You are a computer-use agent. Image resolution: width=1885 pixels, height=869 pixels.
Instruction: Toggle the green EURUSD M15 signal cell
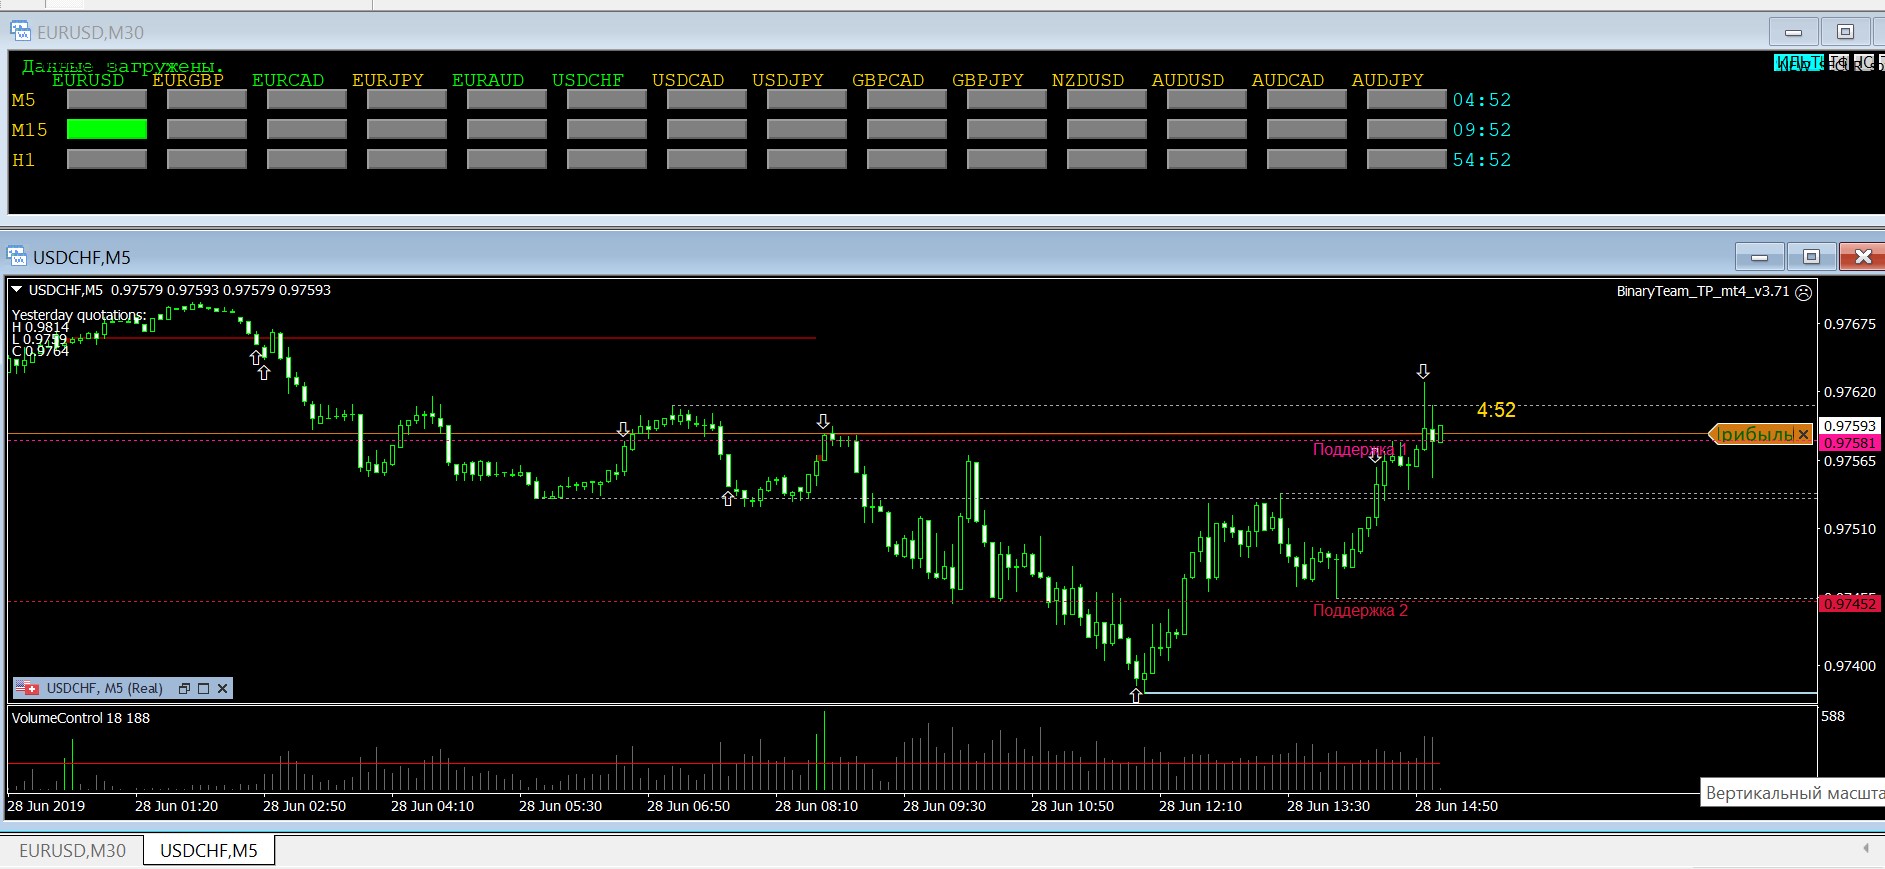point(107,129)
